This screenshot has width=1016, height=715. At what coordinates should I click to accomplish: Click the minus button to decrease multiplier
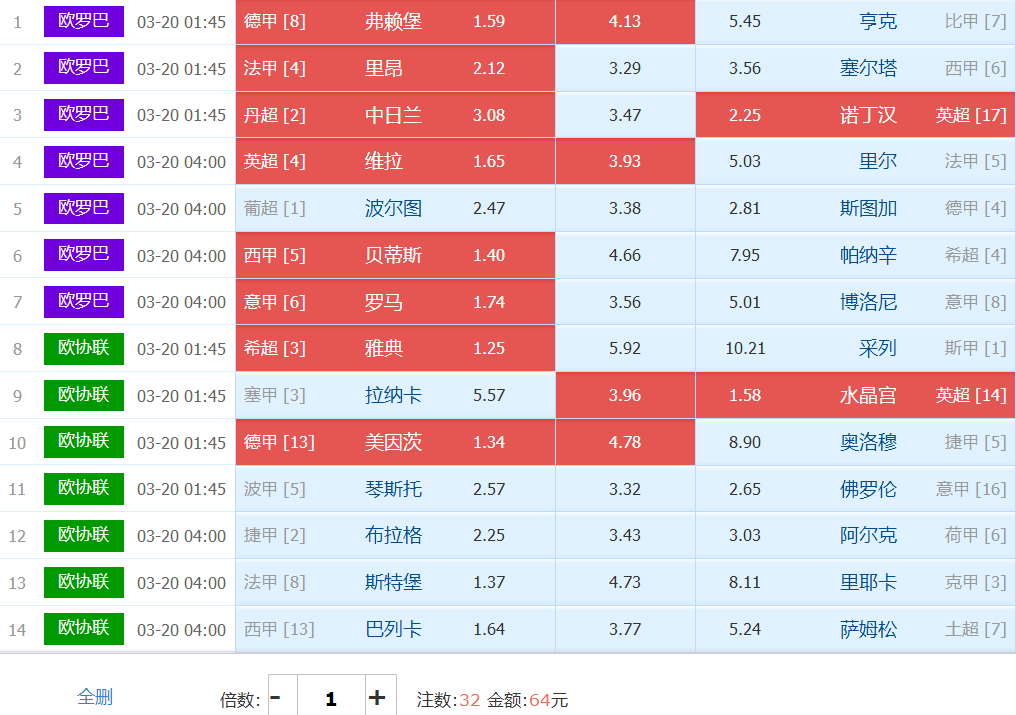click(x=276, y=698)
